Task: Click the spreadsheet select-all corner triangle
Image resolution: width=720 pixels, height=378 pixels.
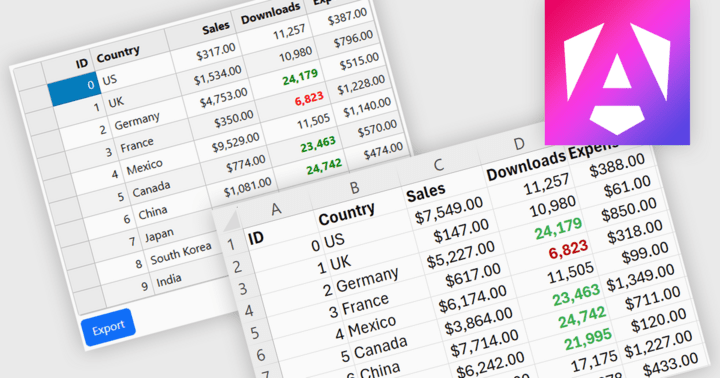Action: 231,221
